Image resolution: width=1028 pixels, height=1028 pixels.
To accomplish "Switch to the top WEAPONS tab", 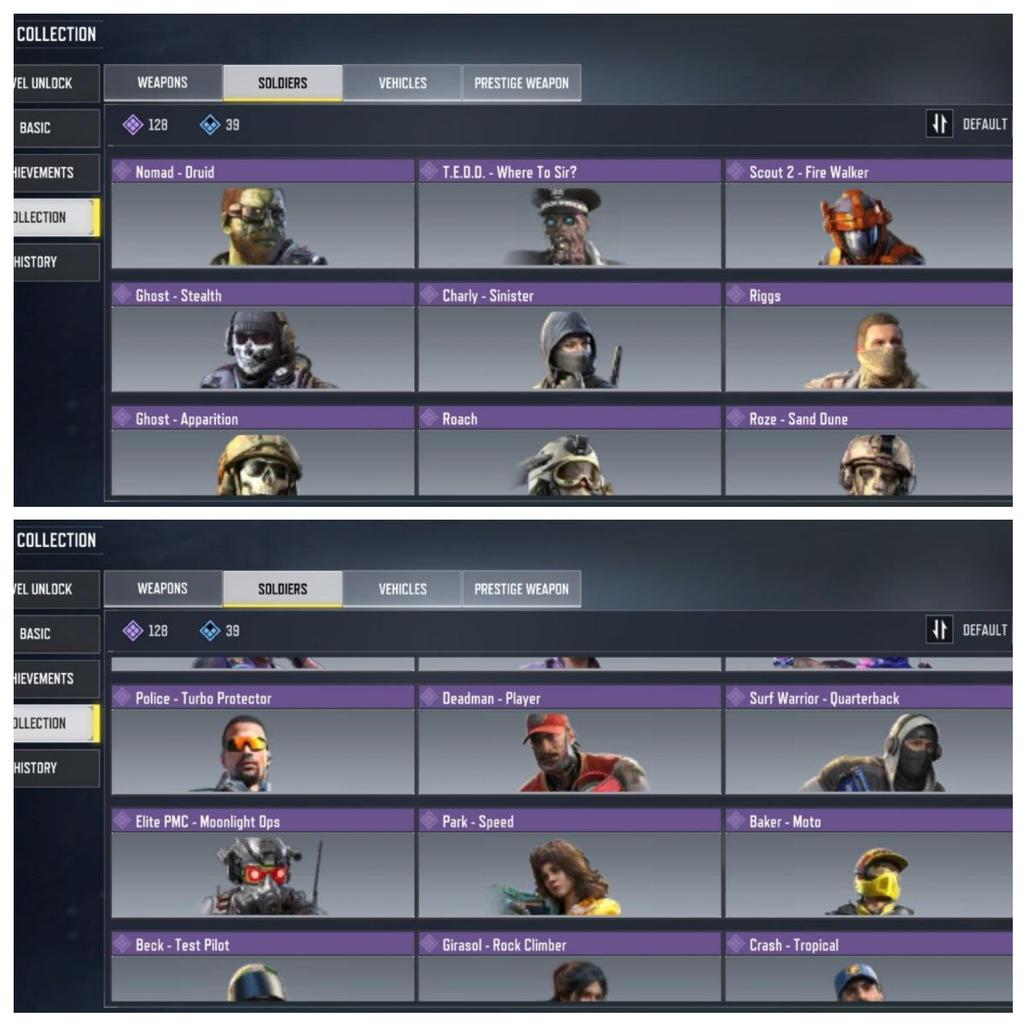I will pyautogui.click(x=163, y=83).
